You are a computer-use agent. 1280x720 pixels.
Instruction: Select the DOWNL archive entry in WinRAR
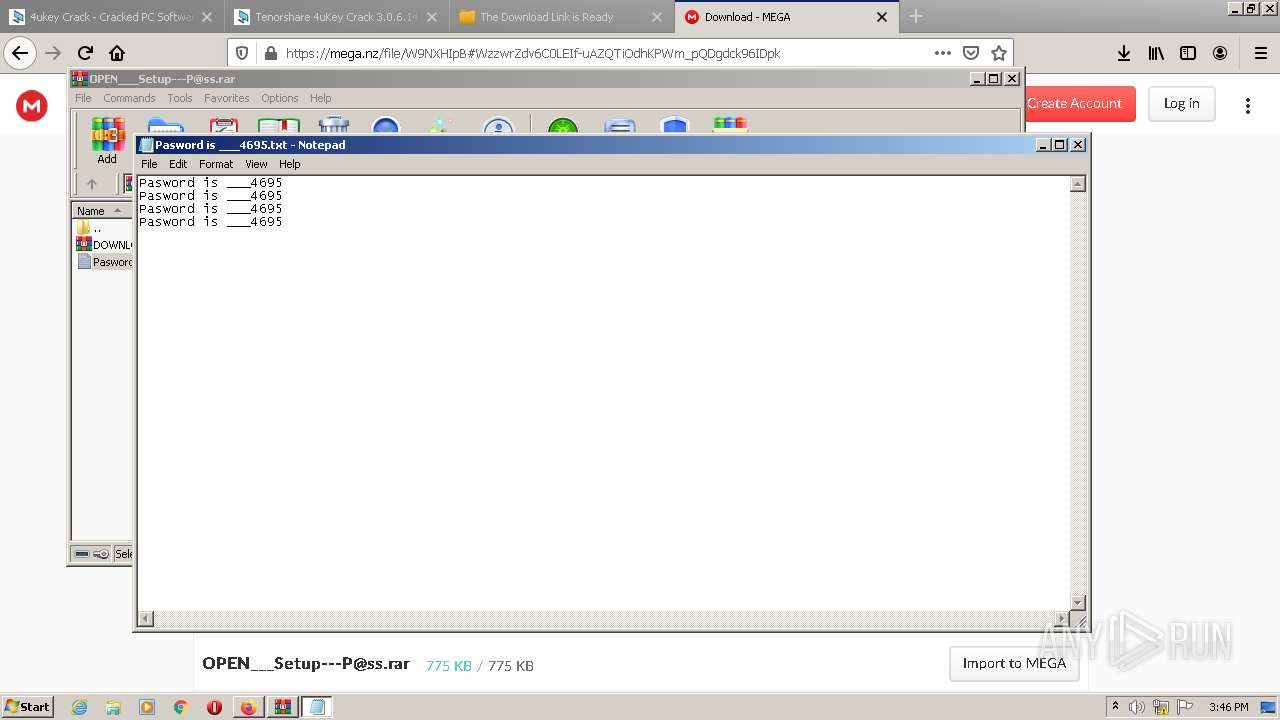[104, 245]
